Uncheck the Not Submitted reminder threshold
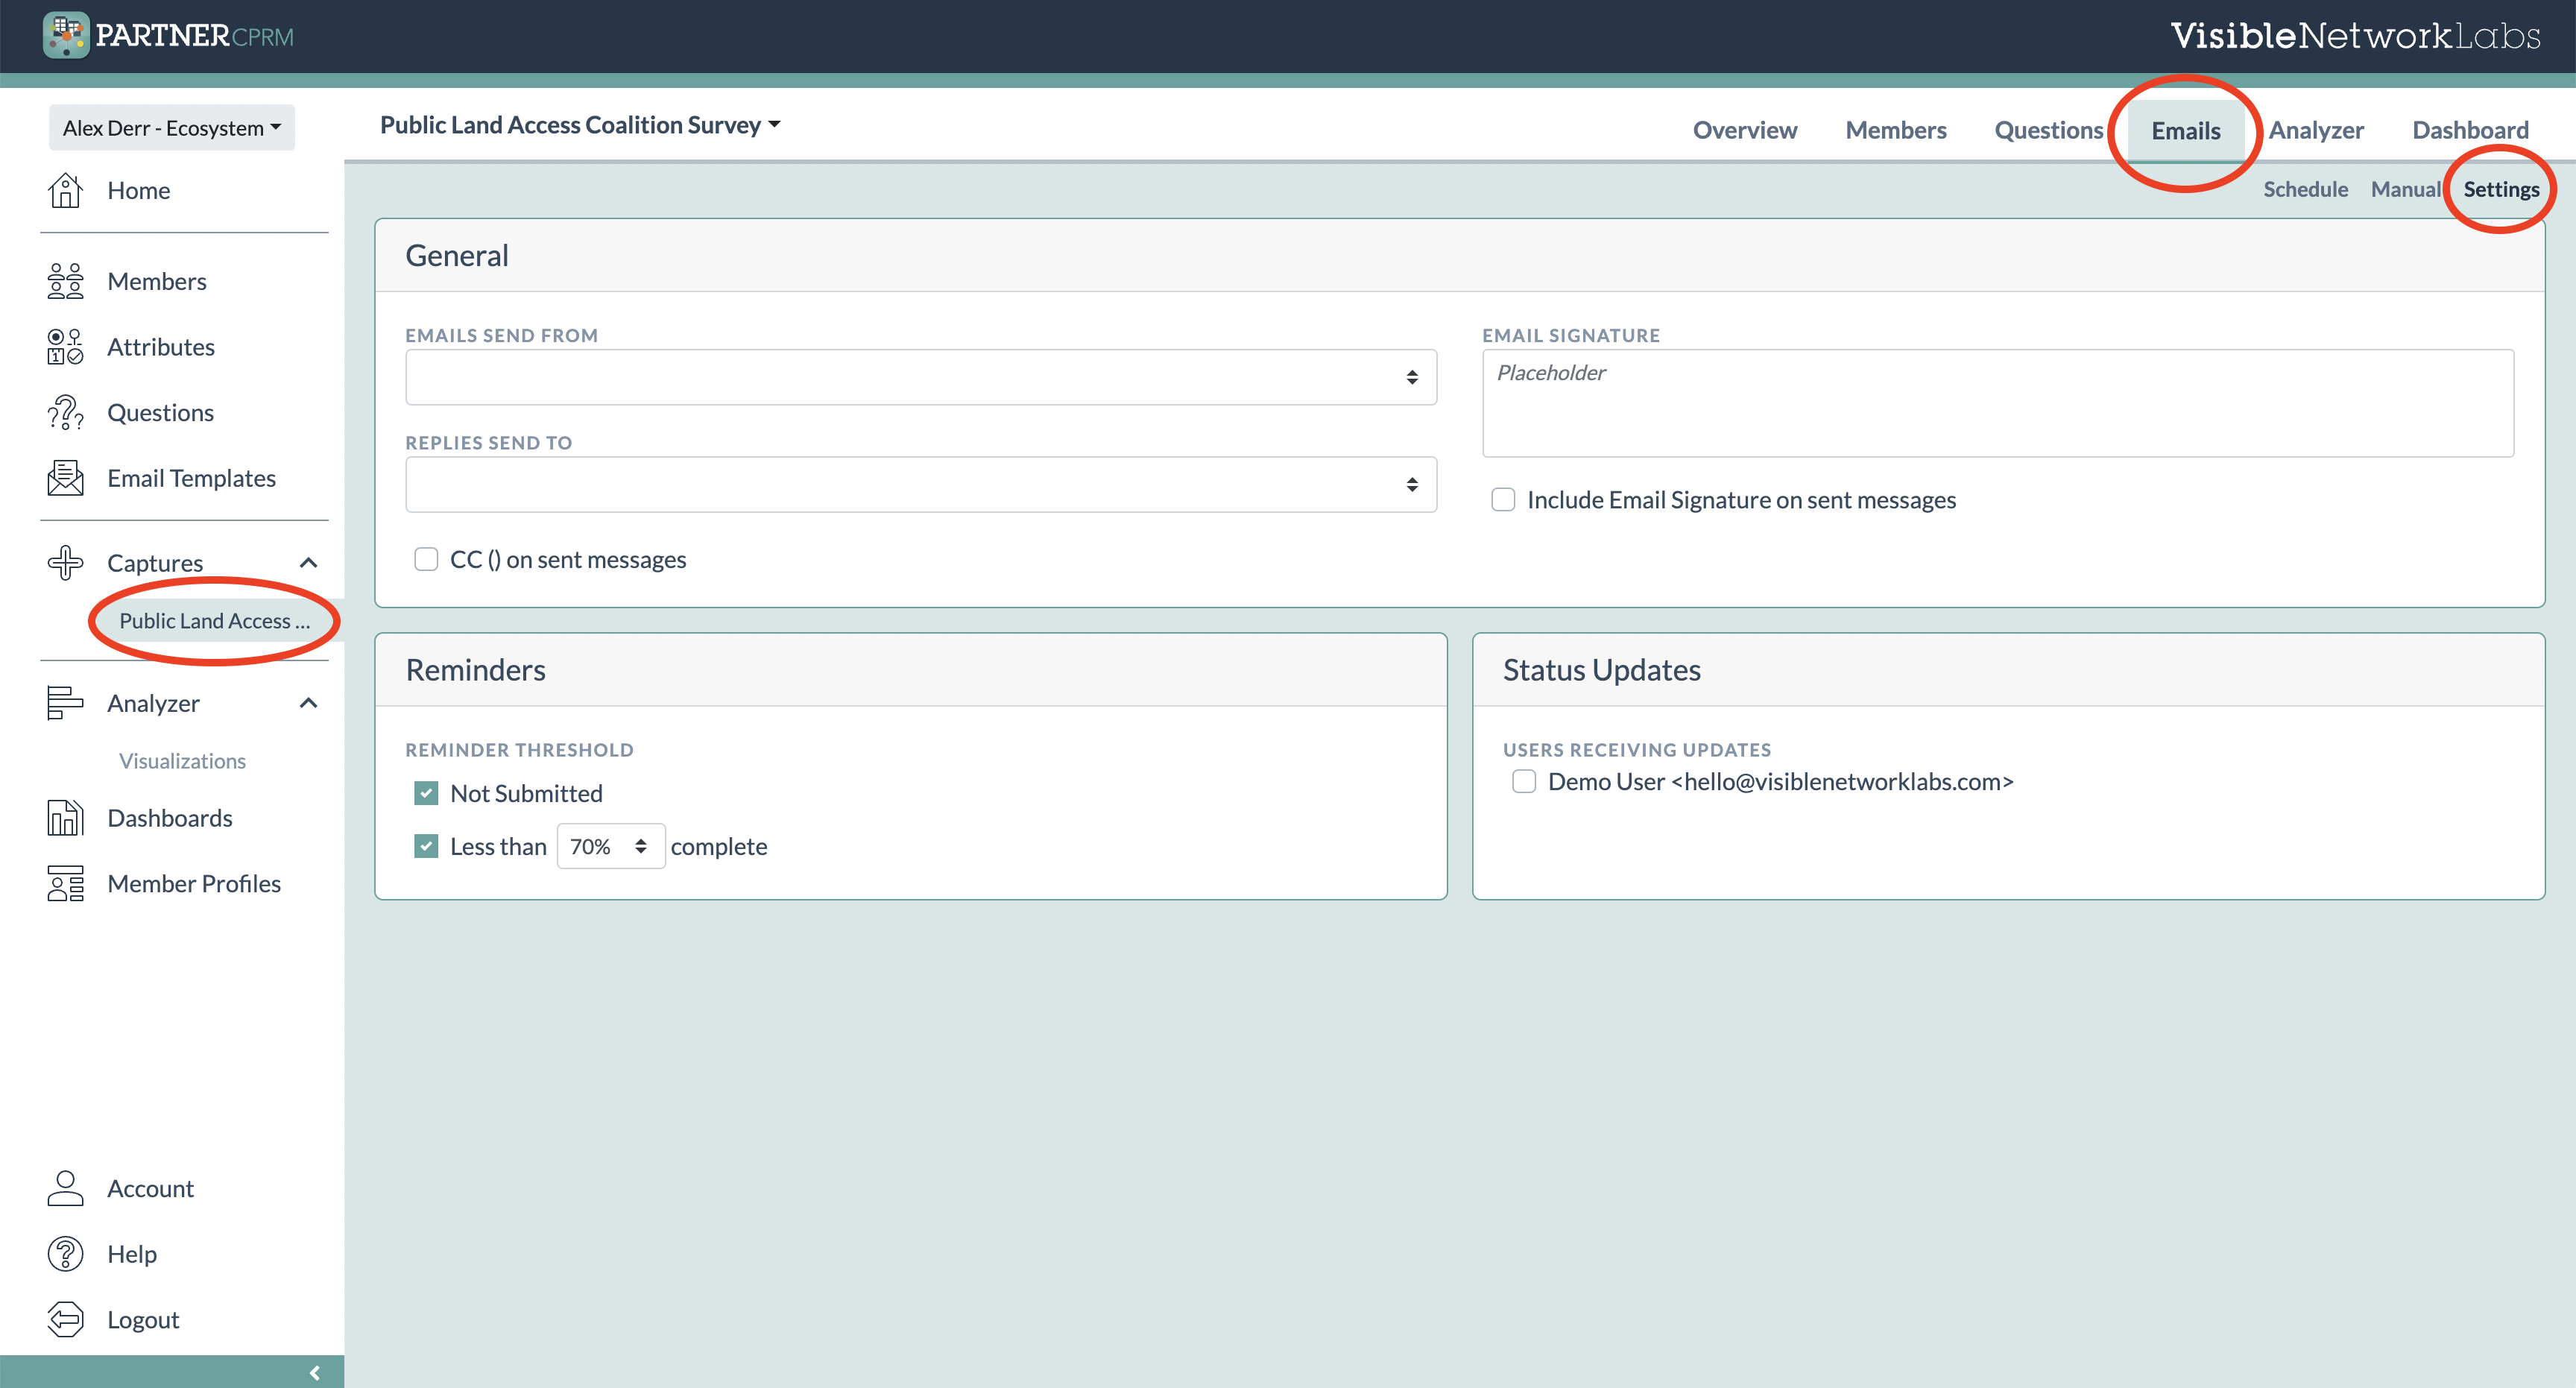This screenshot has width=2576, height=1388. pos(427,792)
